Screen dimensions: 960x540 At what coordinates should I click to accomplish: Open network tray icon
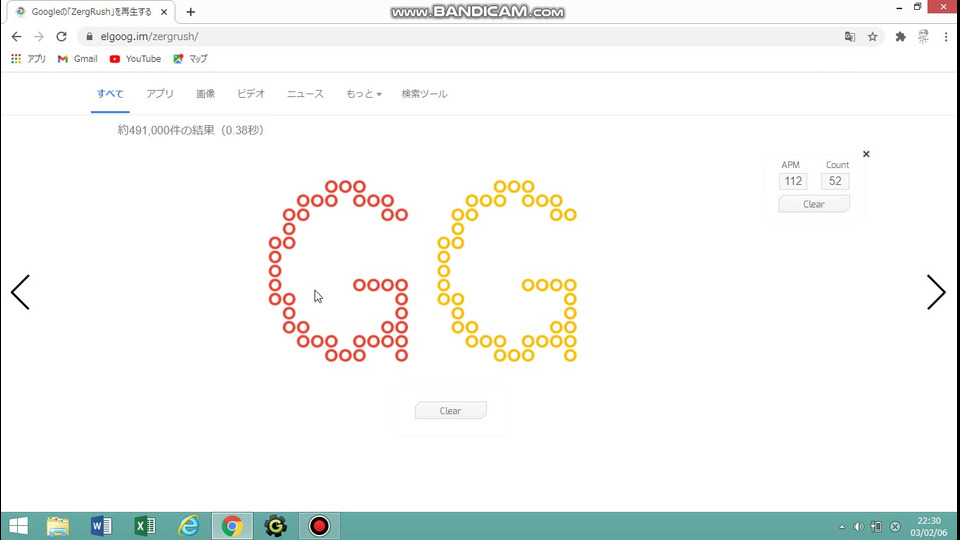876,527
